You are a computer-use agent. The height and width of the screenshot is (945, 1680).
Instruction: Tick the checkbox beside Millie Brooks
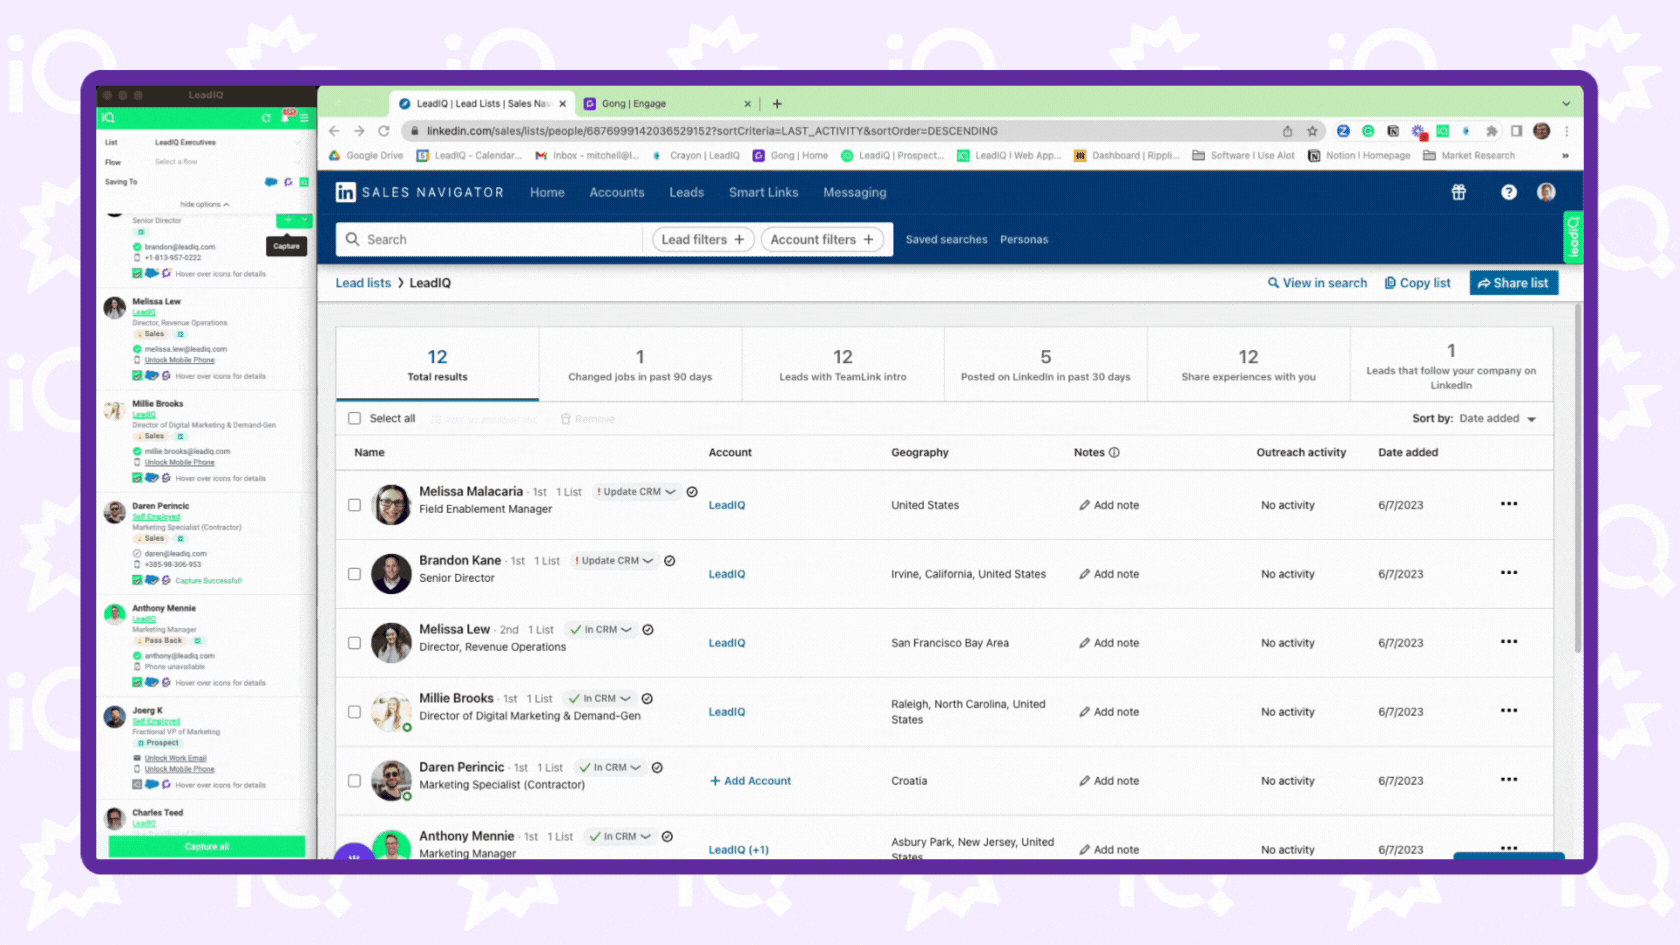[354, 712]
